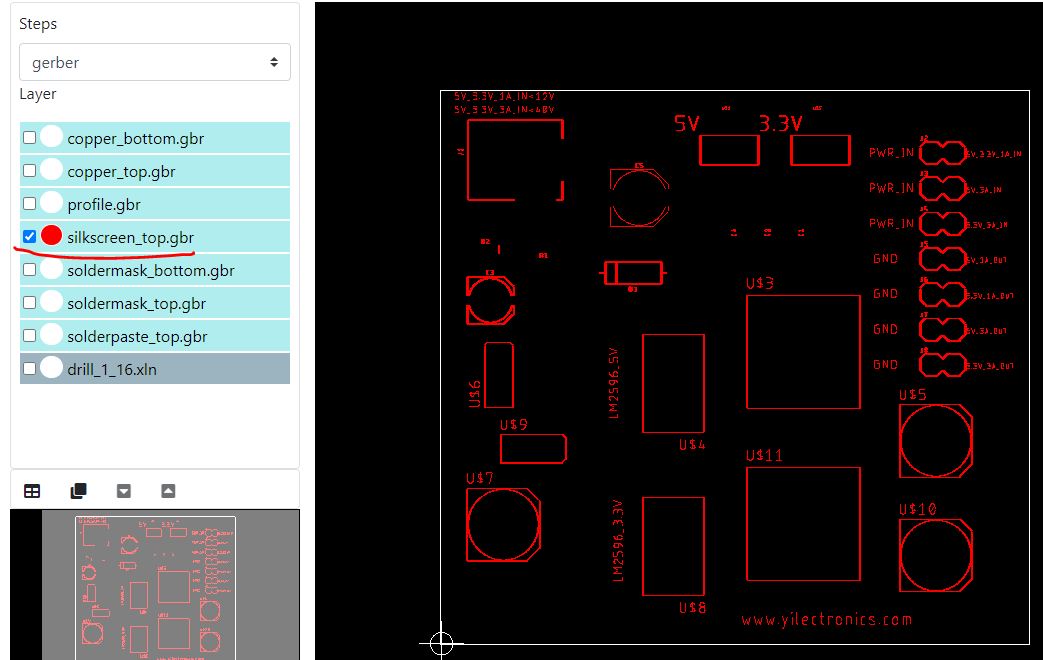Pick the copper_bottom.gbr white color circle
This screenshot has height=660, width=1043.
(51, 138)
